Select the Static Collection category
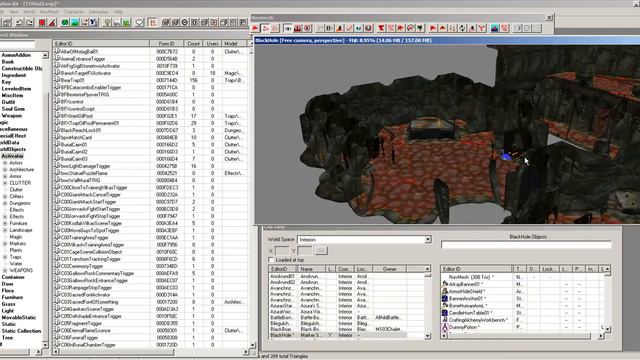640x360 pixels. 21,331
